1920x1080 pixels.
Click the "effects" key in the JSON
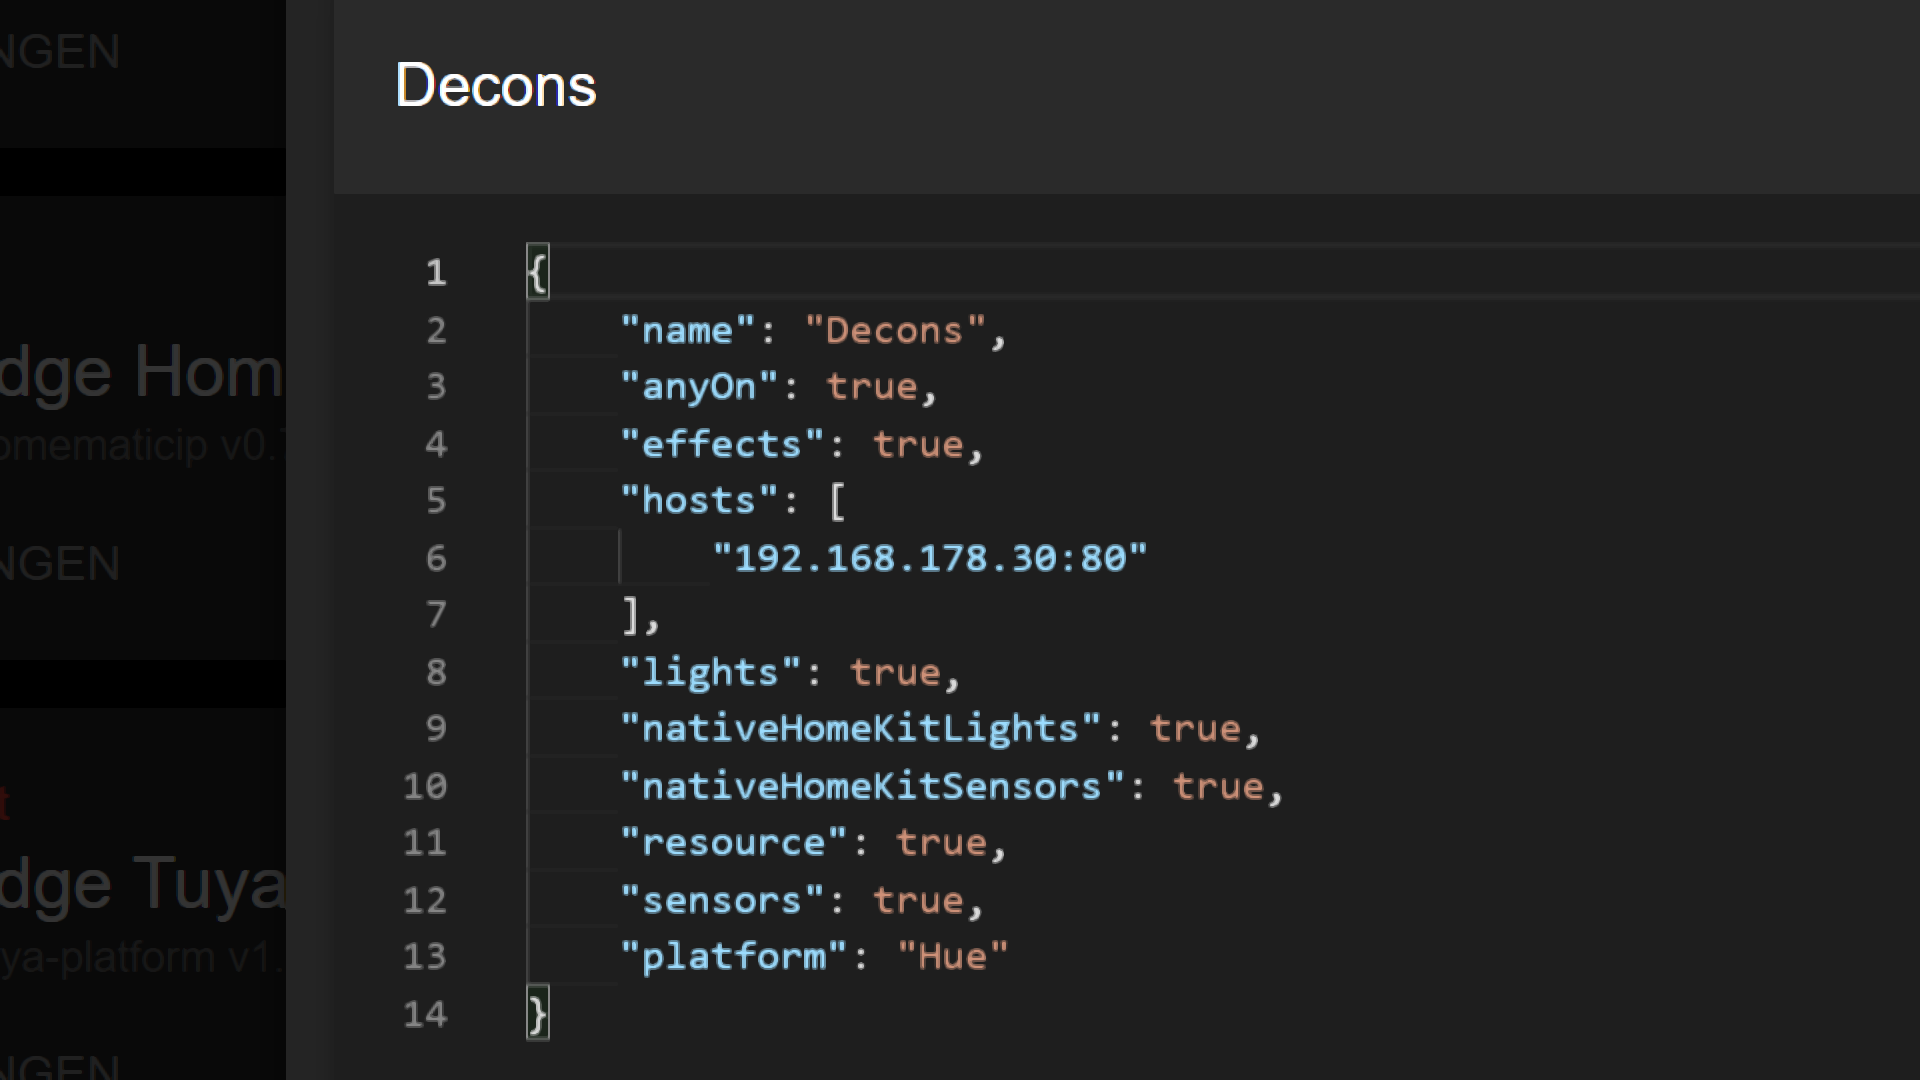(x=721, y=444)
